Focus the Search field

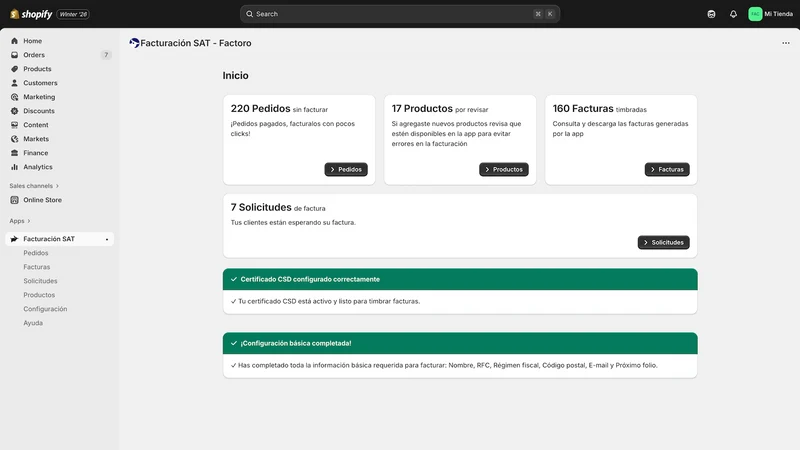coord(400,14)
